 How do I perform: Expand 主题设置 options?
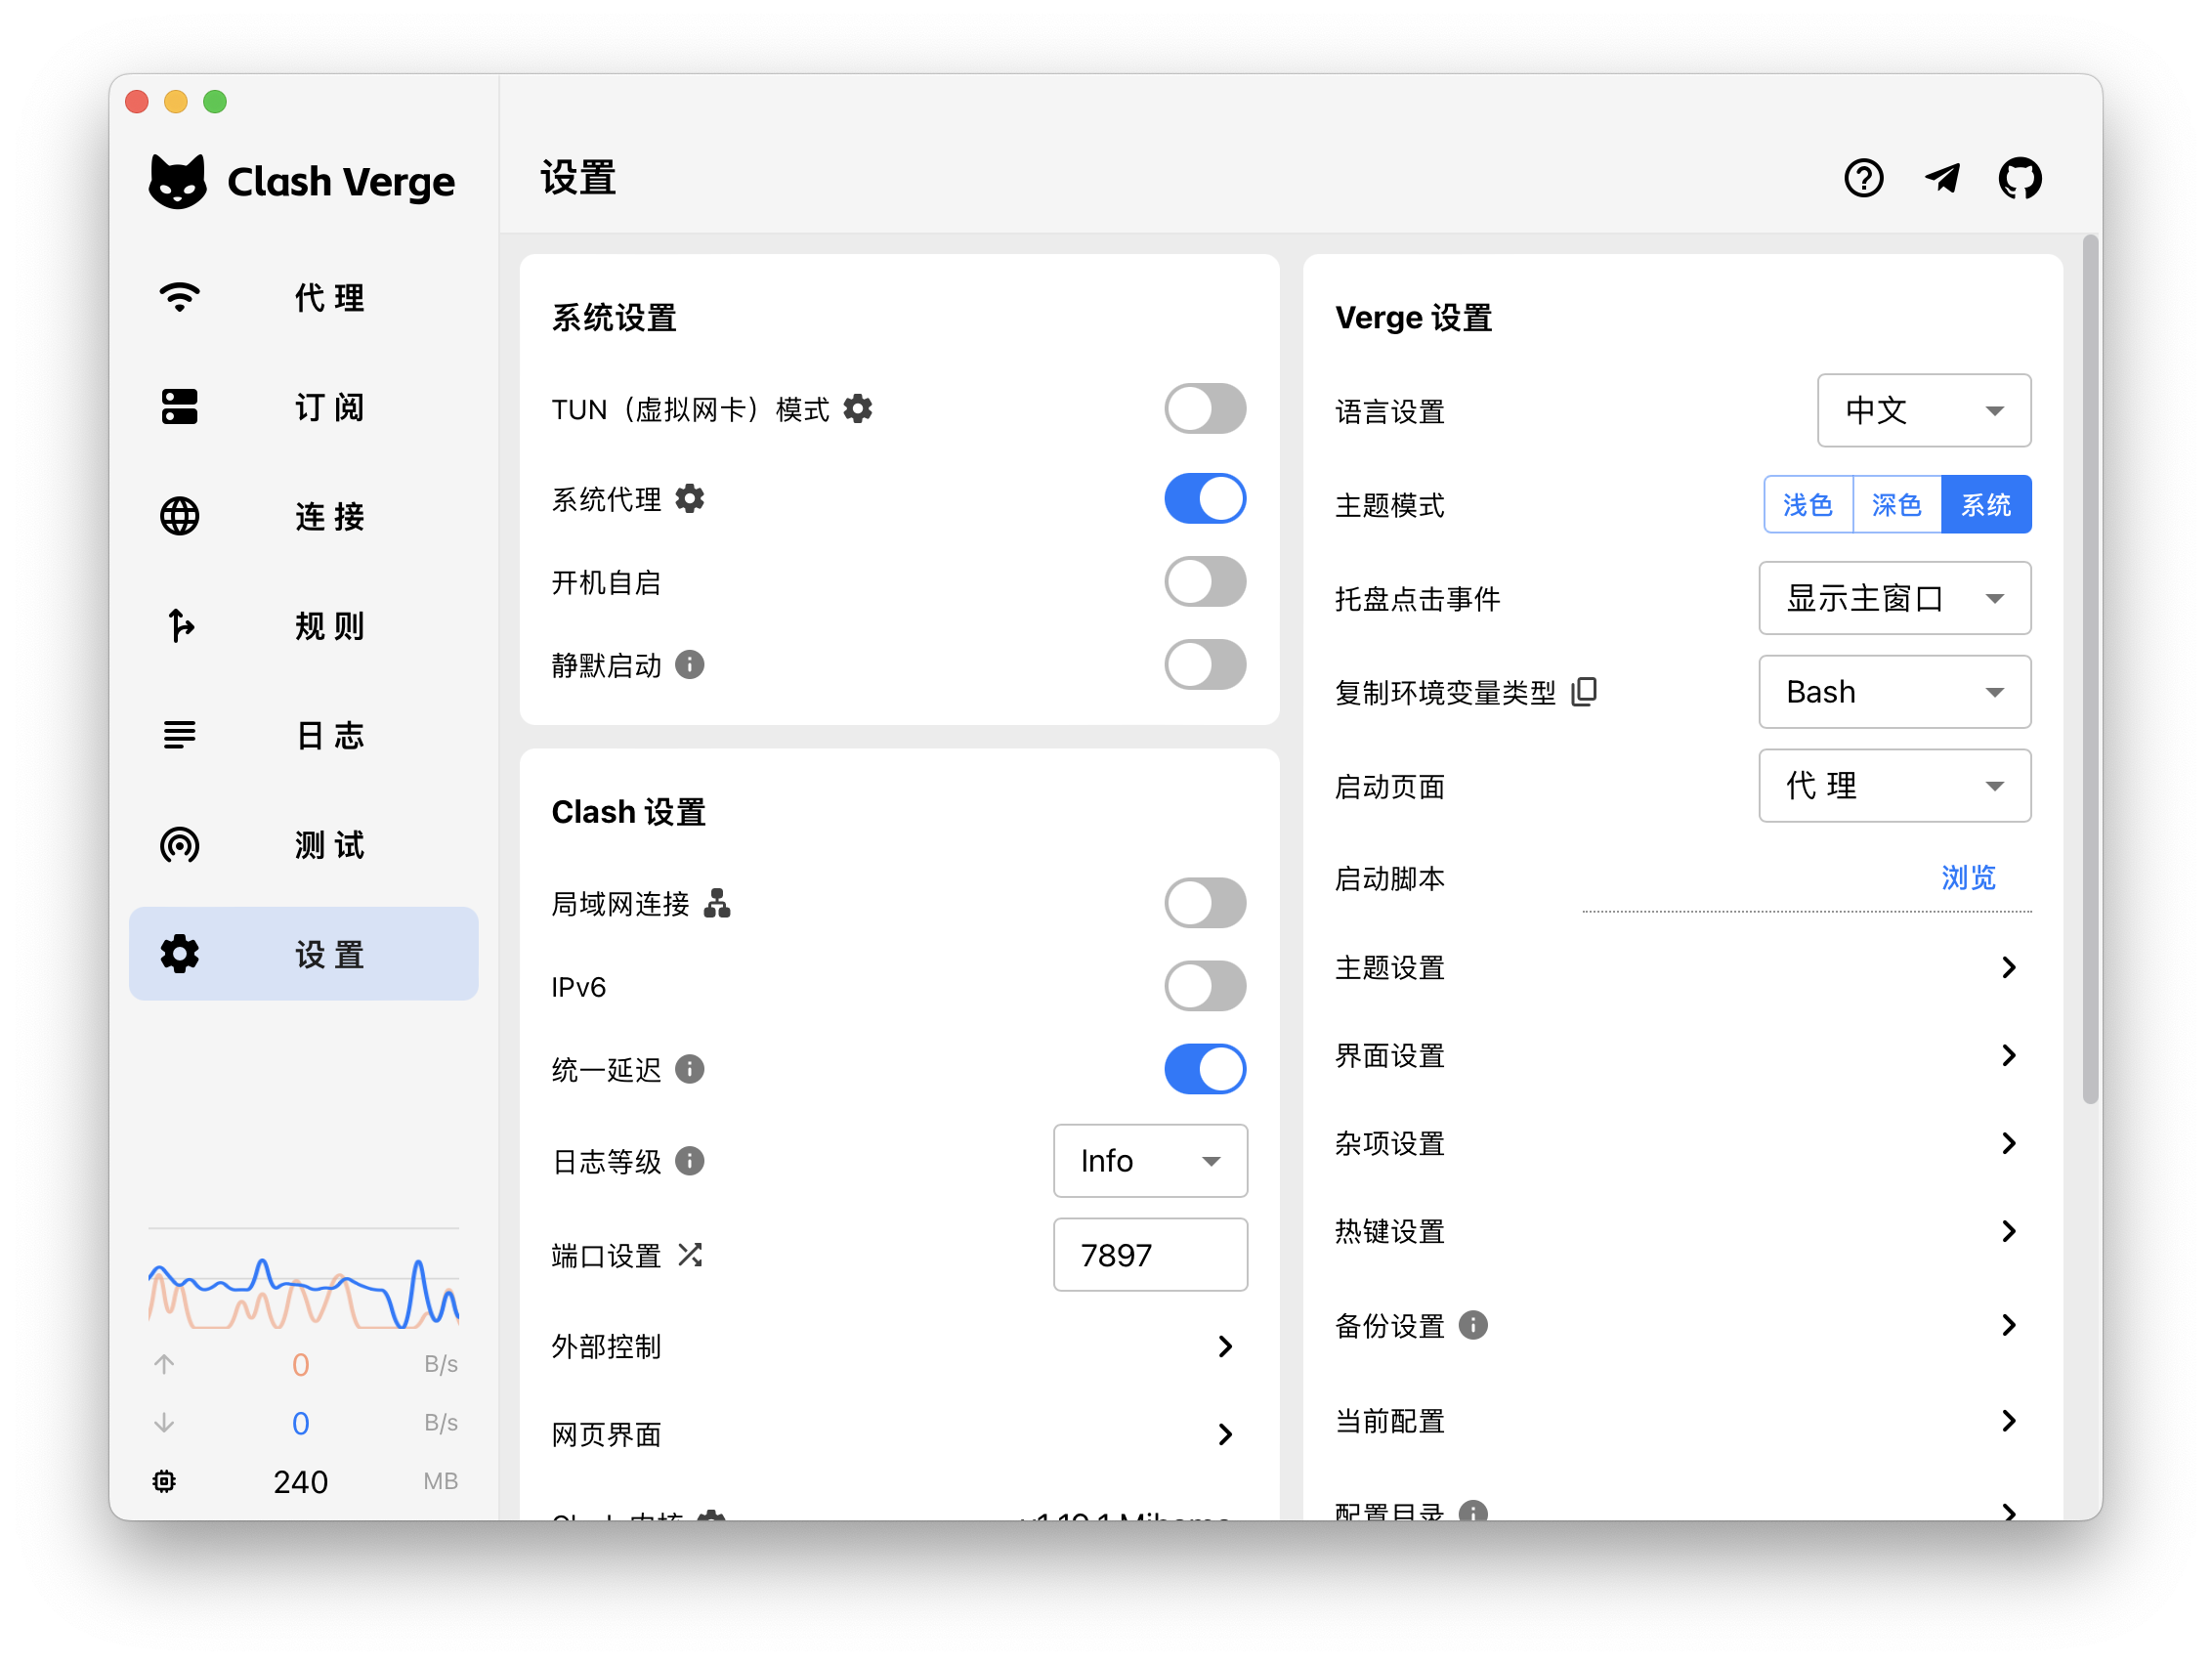point(1682,967)
